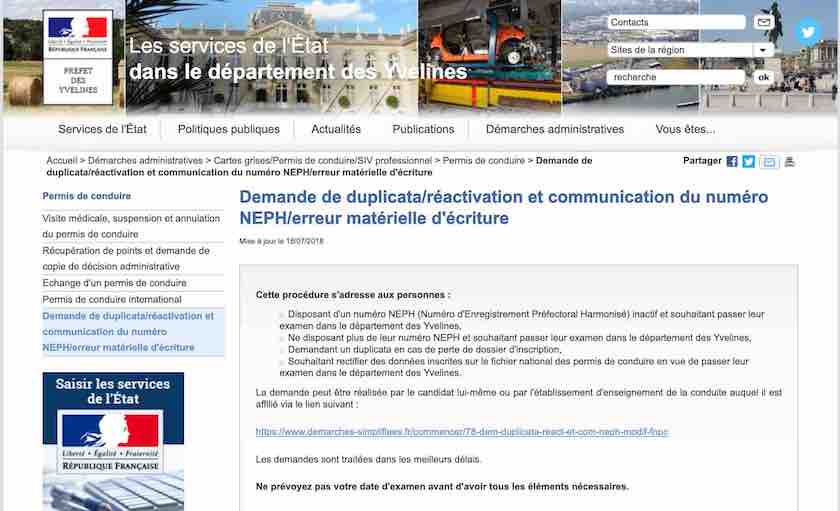Share the page by email icon
This screenshot has height=511, width=840.
(x=769, y=162)
